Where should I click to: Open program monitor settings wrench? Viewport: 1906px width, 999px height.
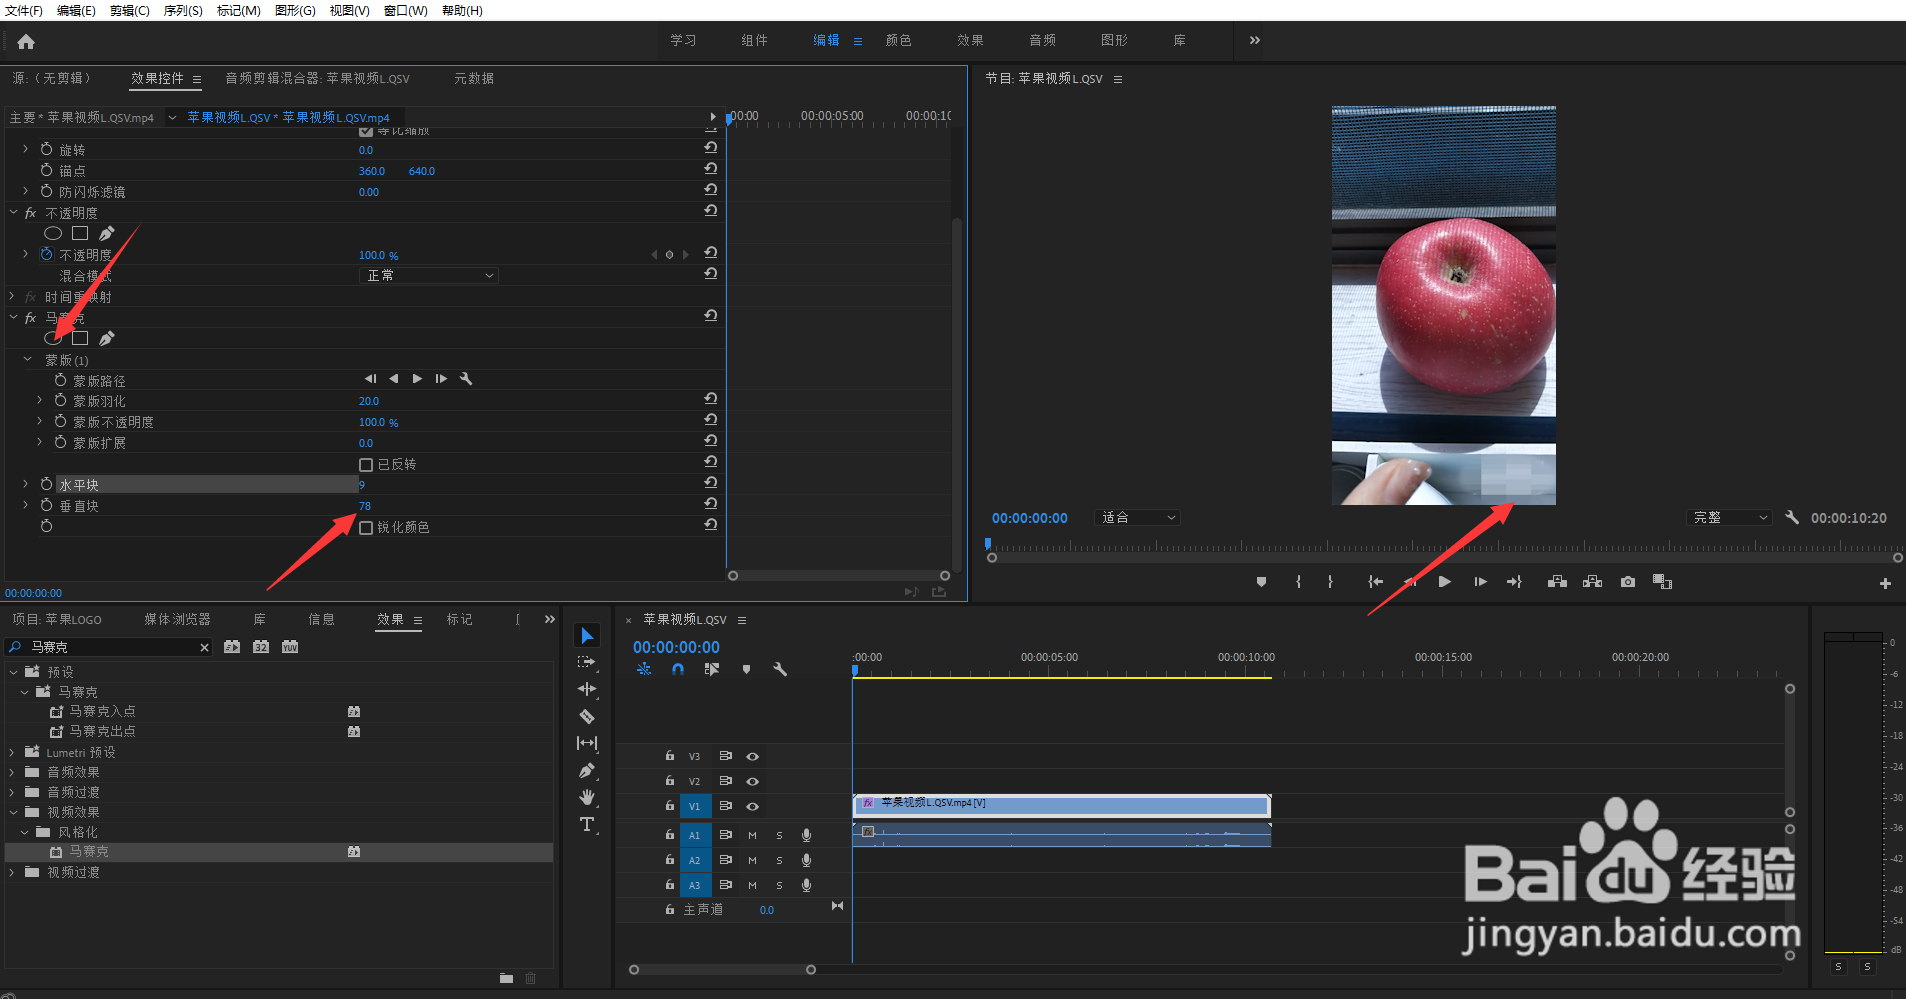click(1792, 518)
